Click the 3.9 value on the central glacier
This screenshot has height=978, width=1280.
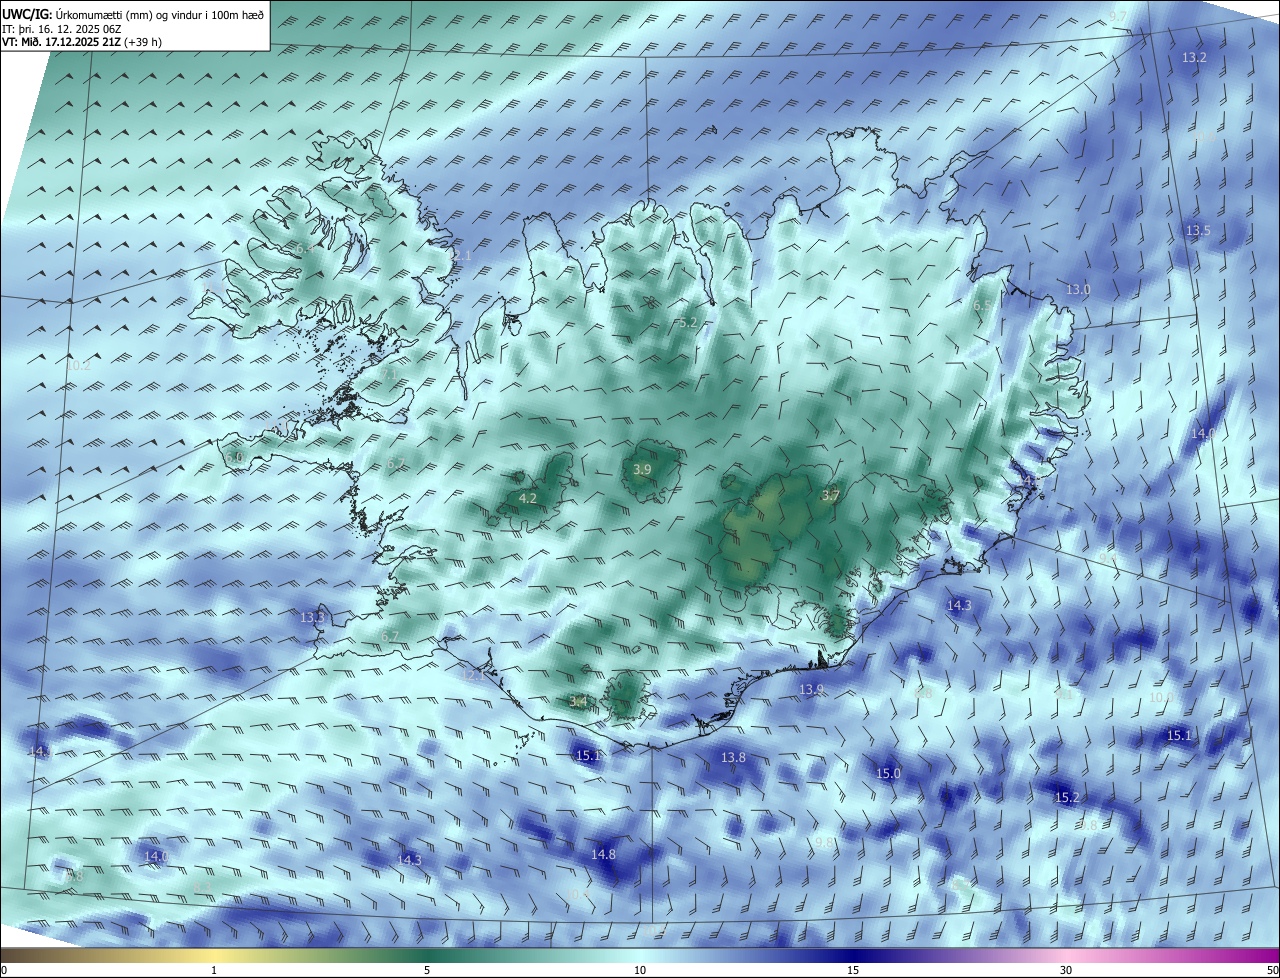(643, 469)
